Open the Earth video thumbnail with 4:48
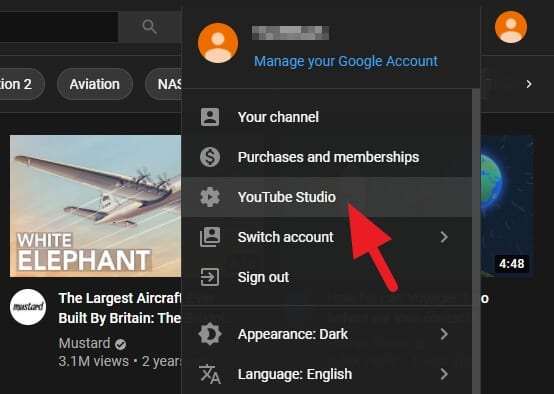554x394 pixels. point(507,206)
